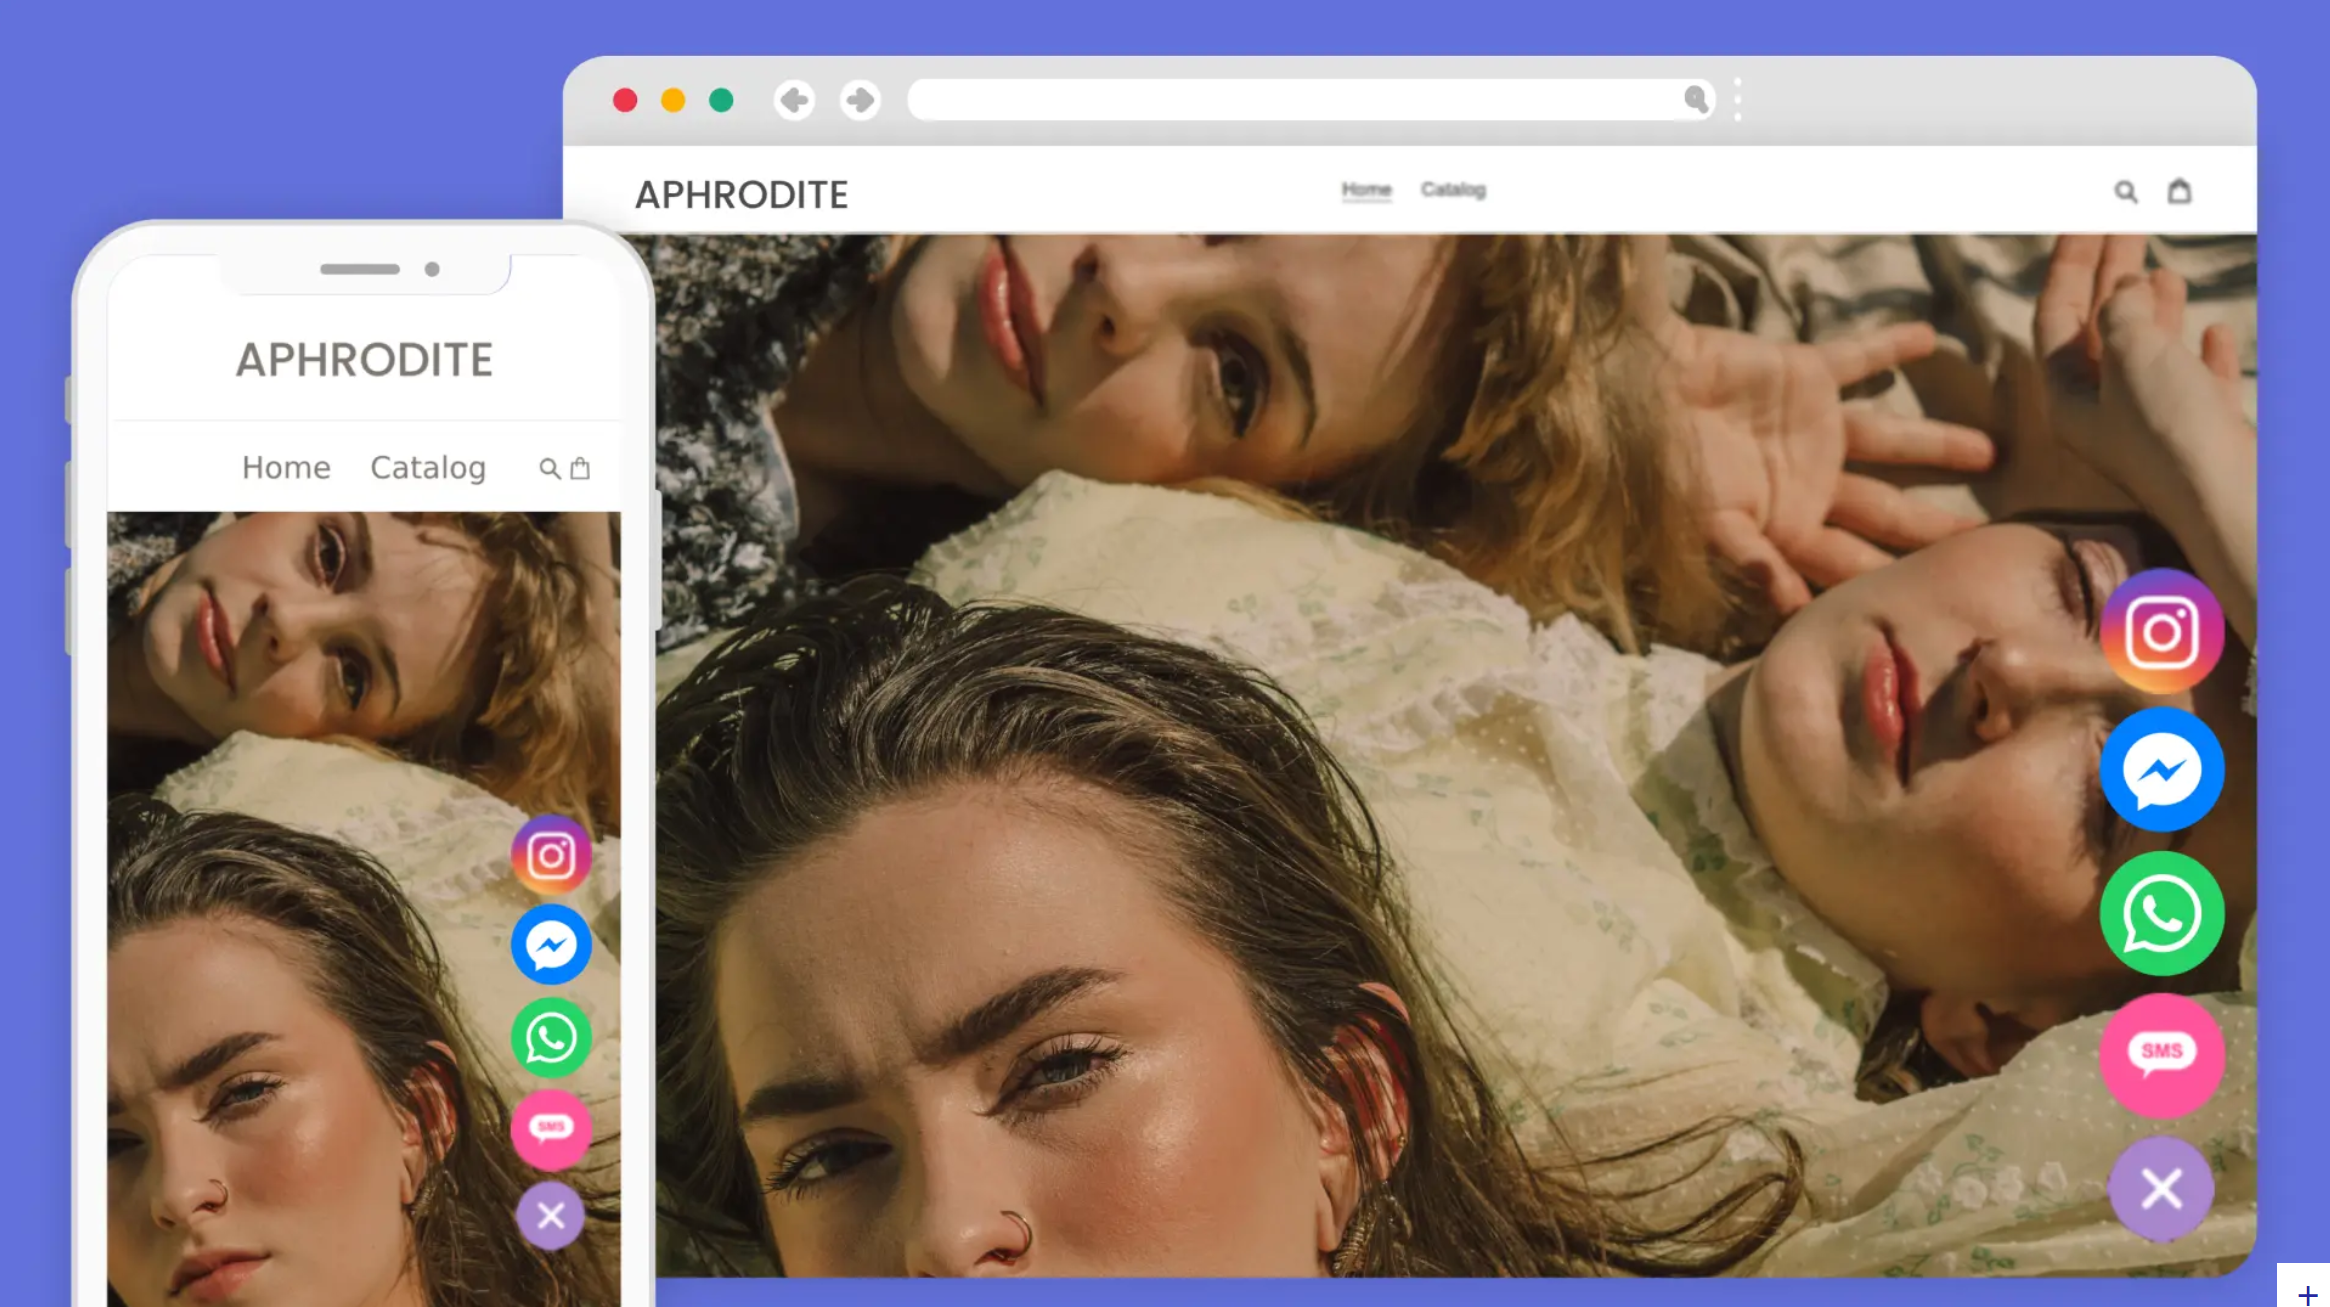The height and width of the screenshot is (1307, 2330).
Task: Open Catalog in desktop navigation
Action: [1453, 190]
